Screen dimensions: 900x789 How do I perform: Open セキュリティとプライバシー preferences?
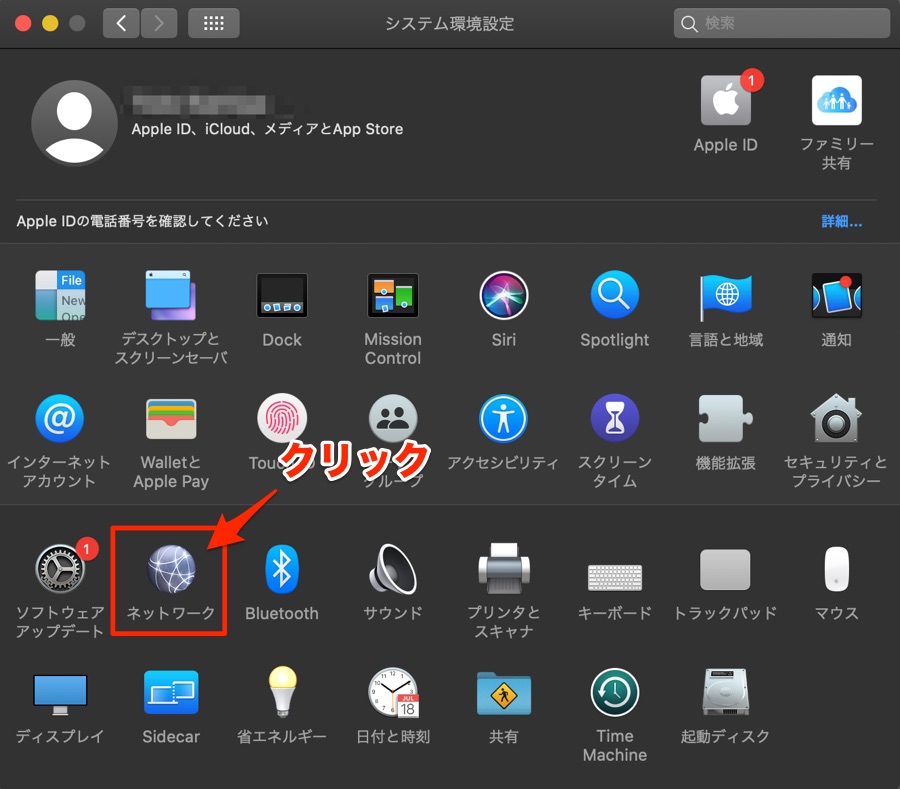click(836, 418)
